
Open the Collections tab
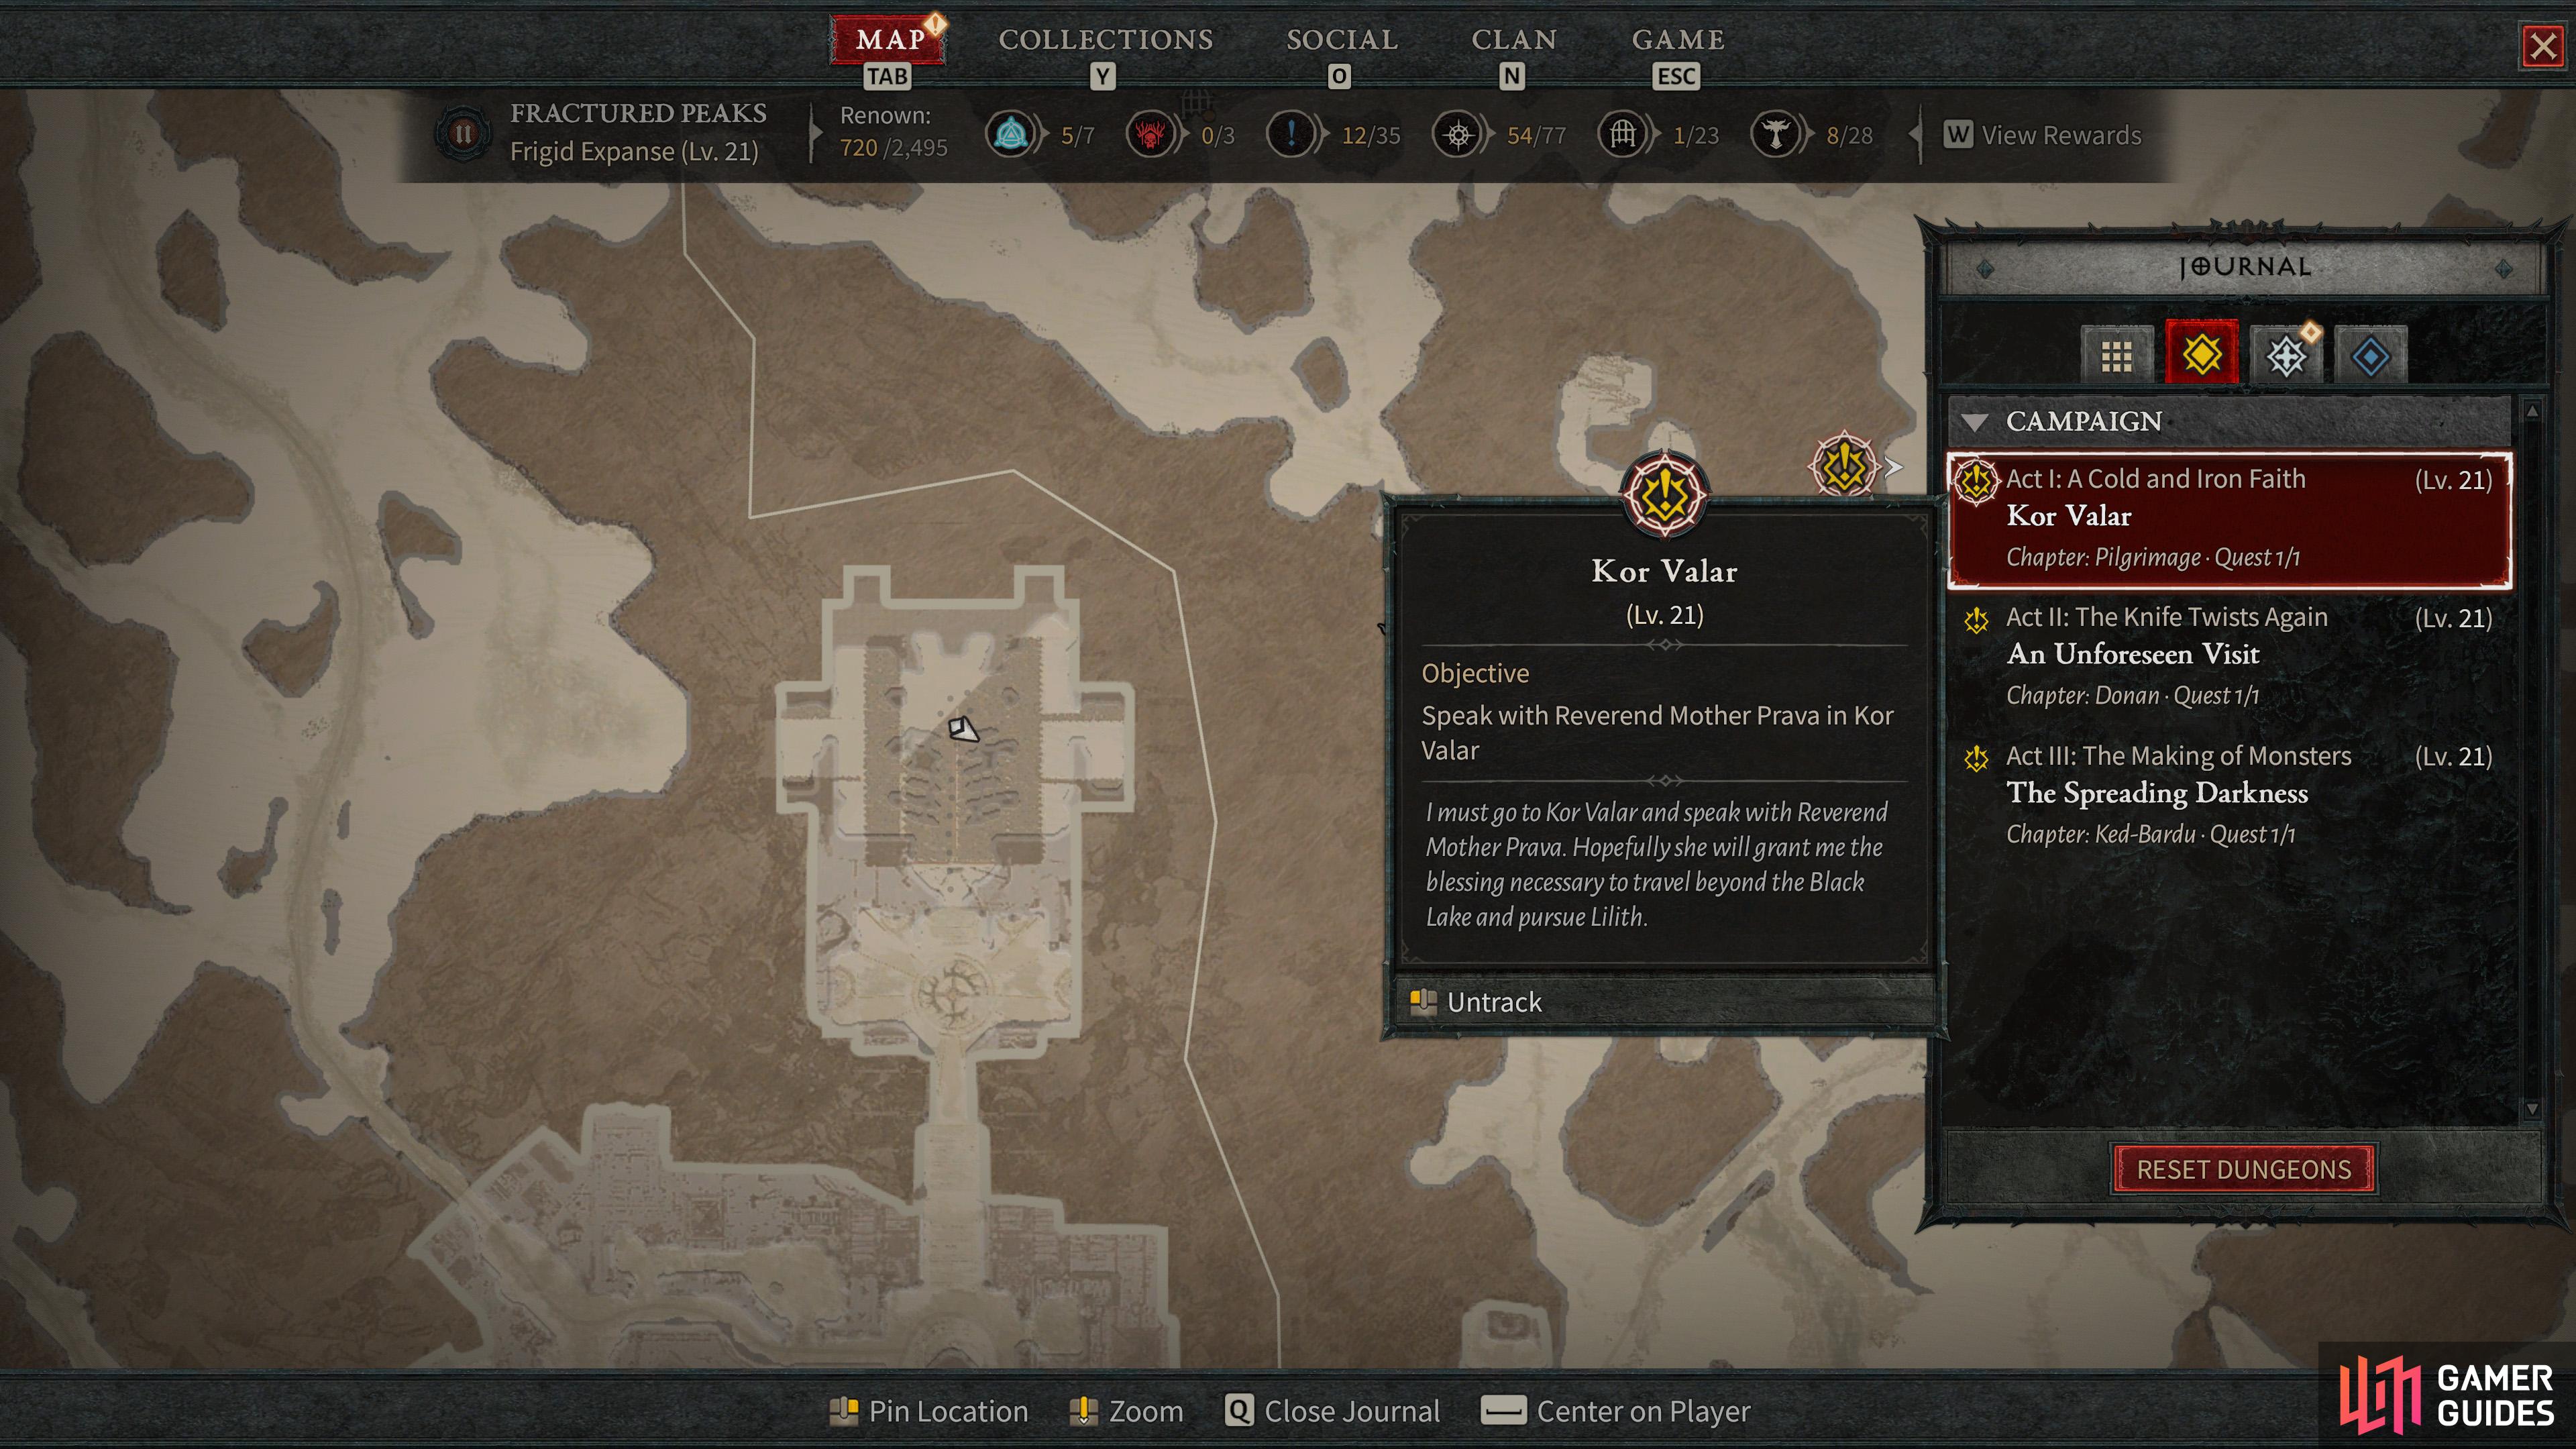1105,40
